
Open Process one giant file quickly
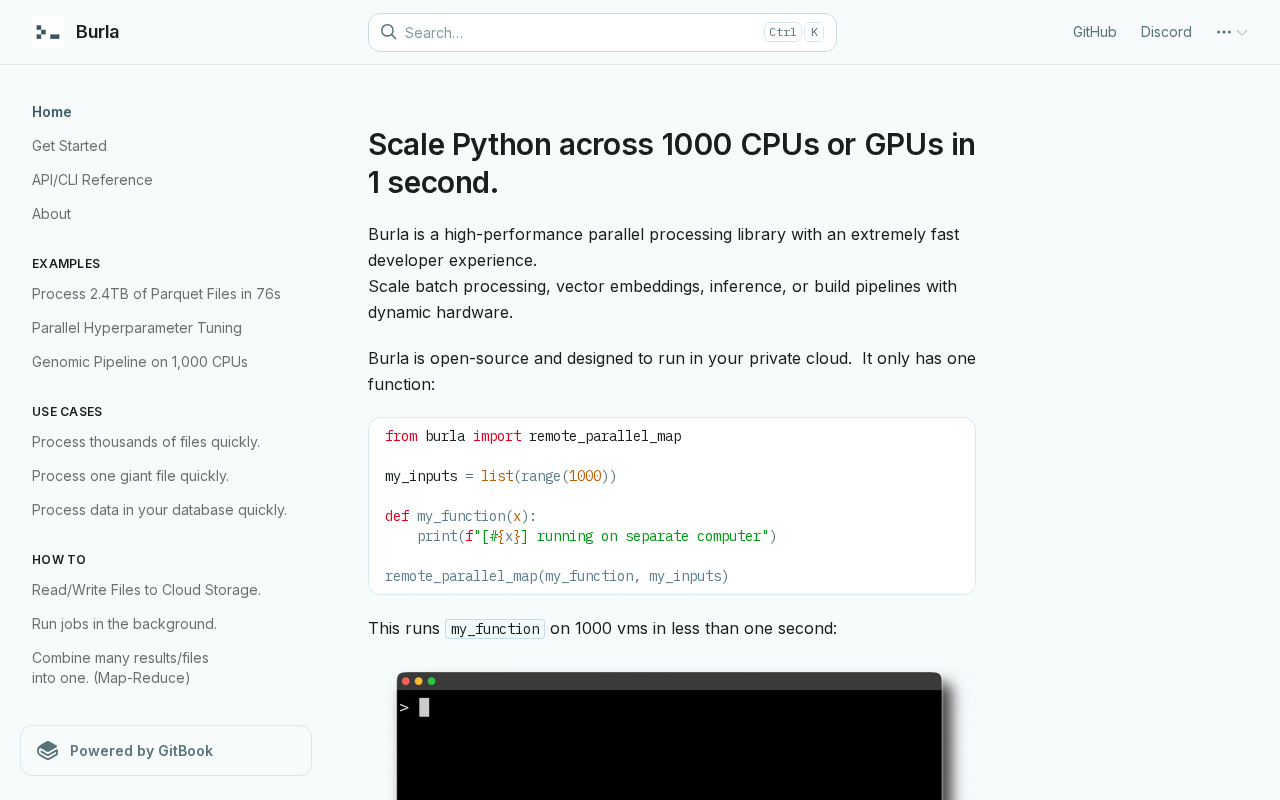(x=130, y=476)
